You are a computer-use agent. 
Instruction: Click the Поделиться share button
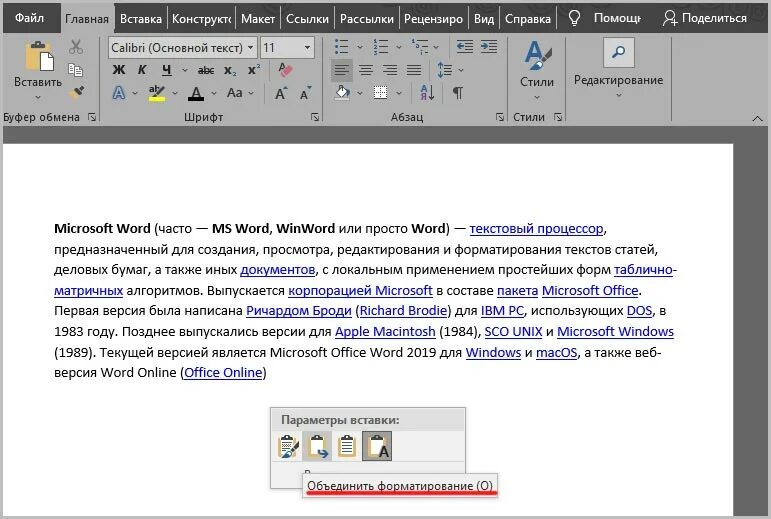coord(705,18)
